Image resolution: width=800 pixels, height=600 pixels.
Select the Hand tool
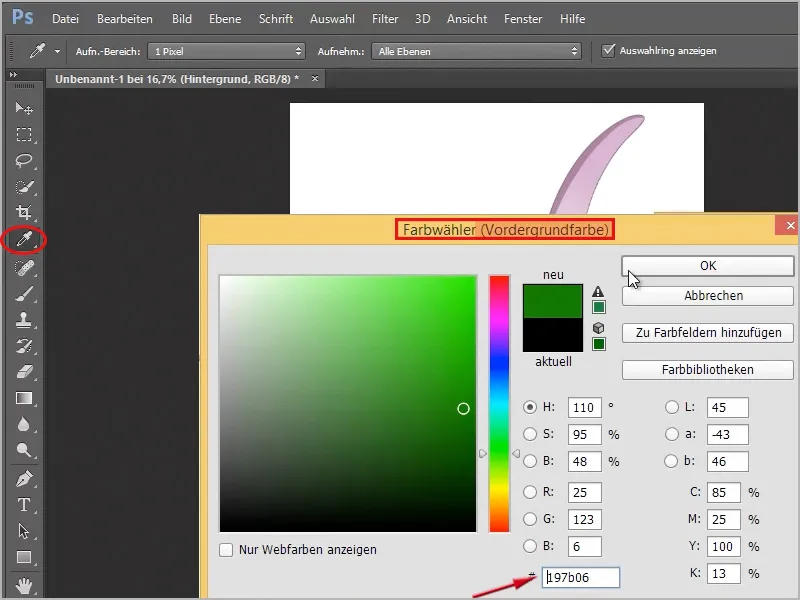tap(23, 585)
